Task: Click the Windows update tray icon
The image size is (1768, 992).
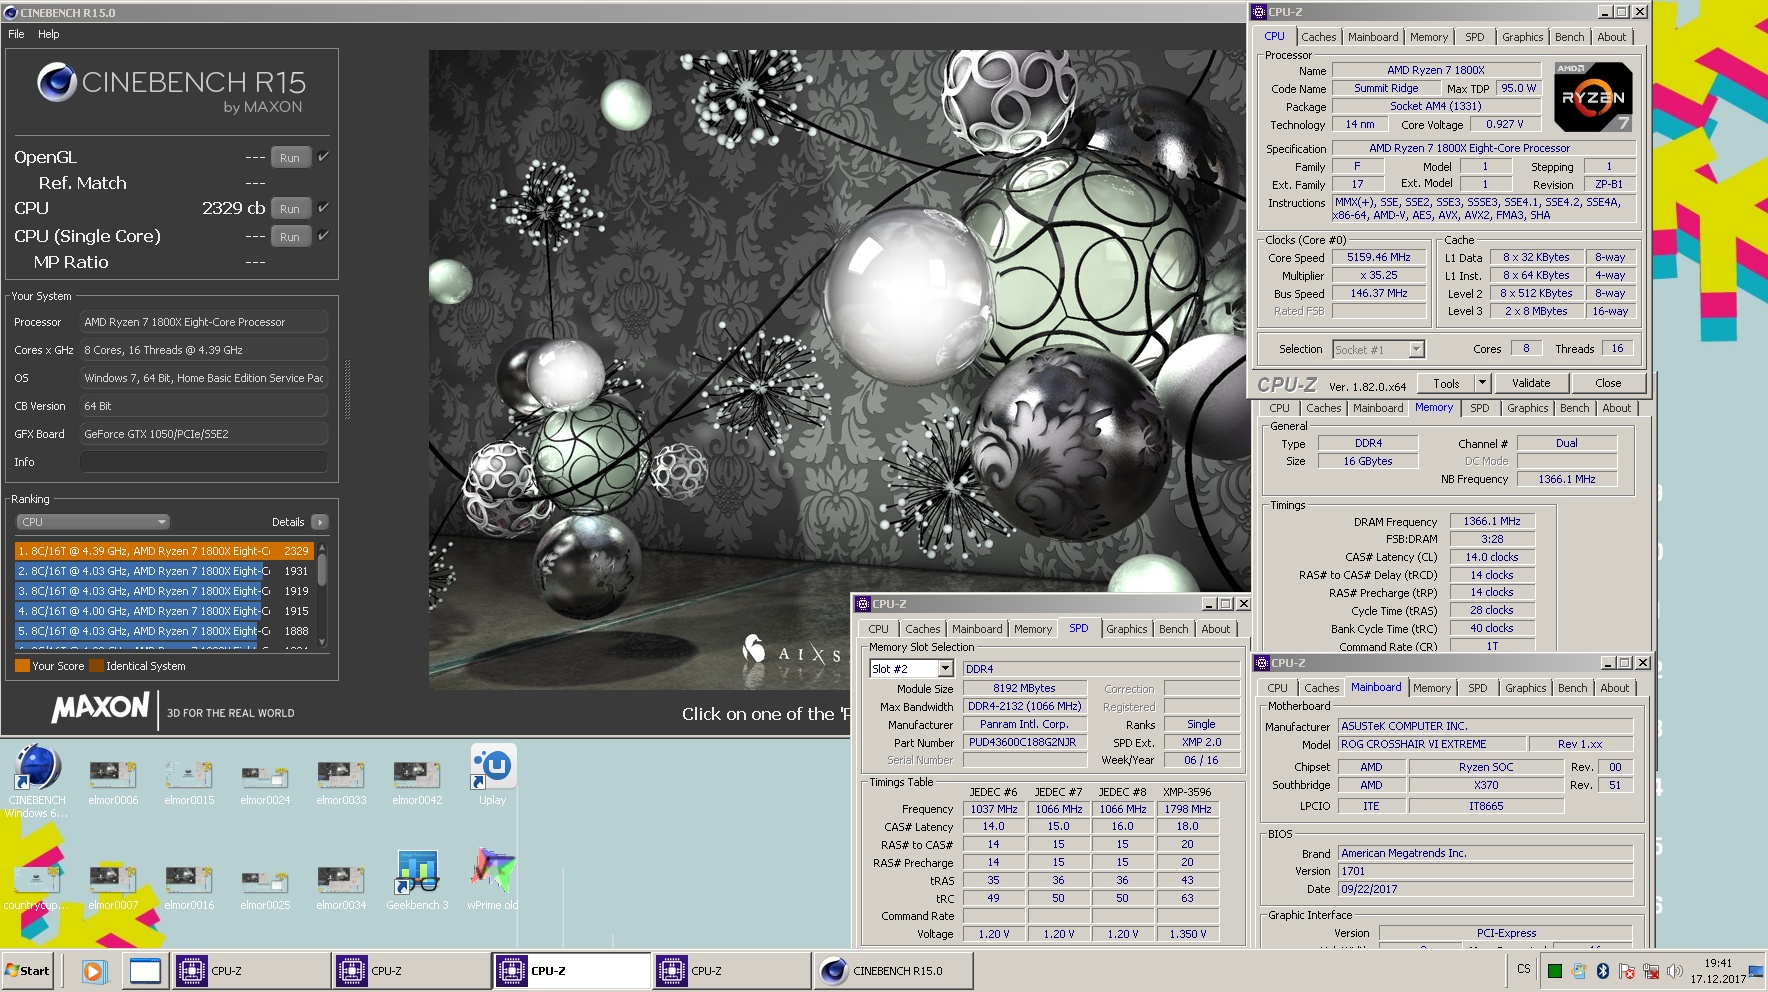Action: coord(1578,971)
